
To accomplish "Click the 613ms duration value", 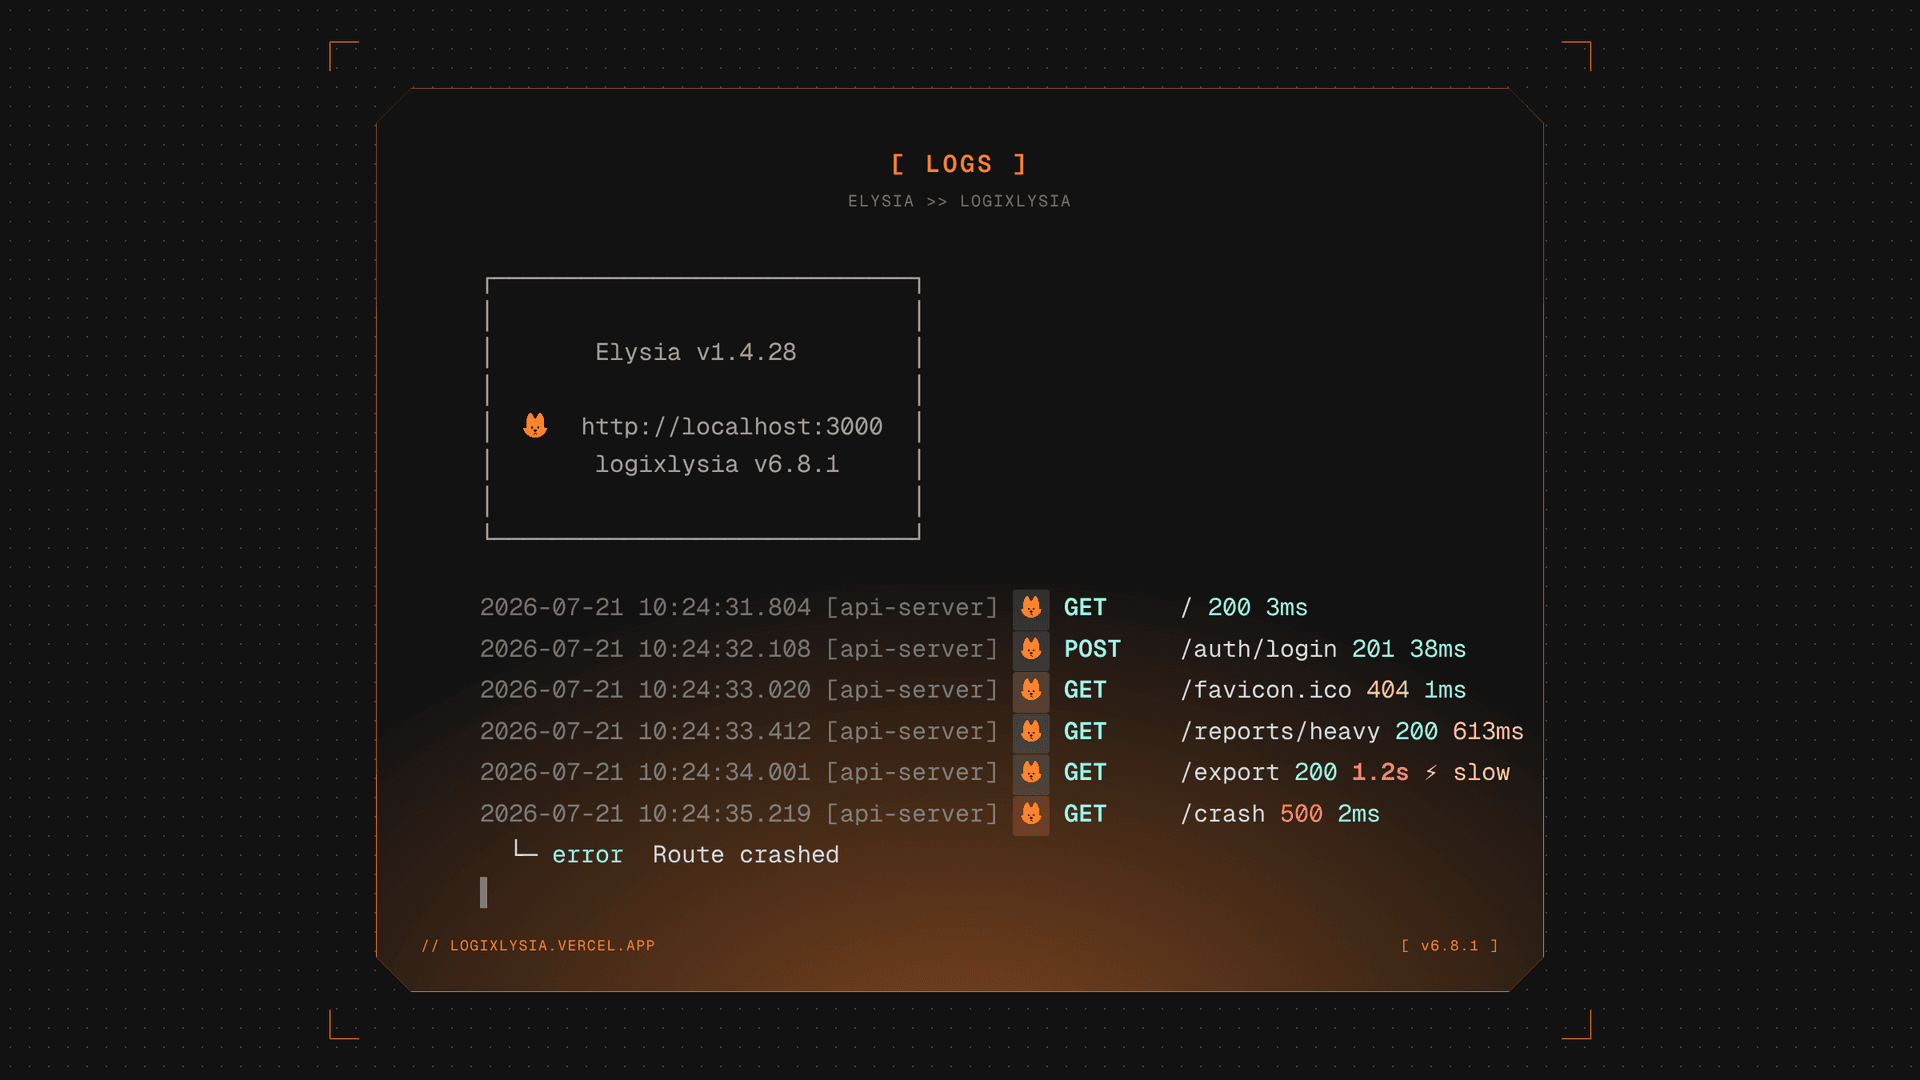I will point(1488,732).
